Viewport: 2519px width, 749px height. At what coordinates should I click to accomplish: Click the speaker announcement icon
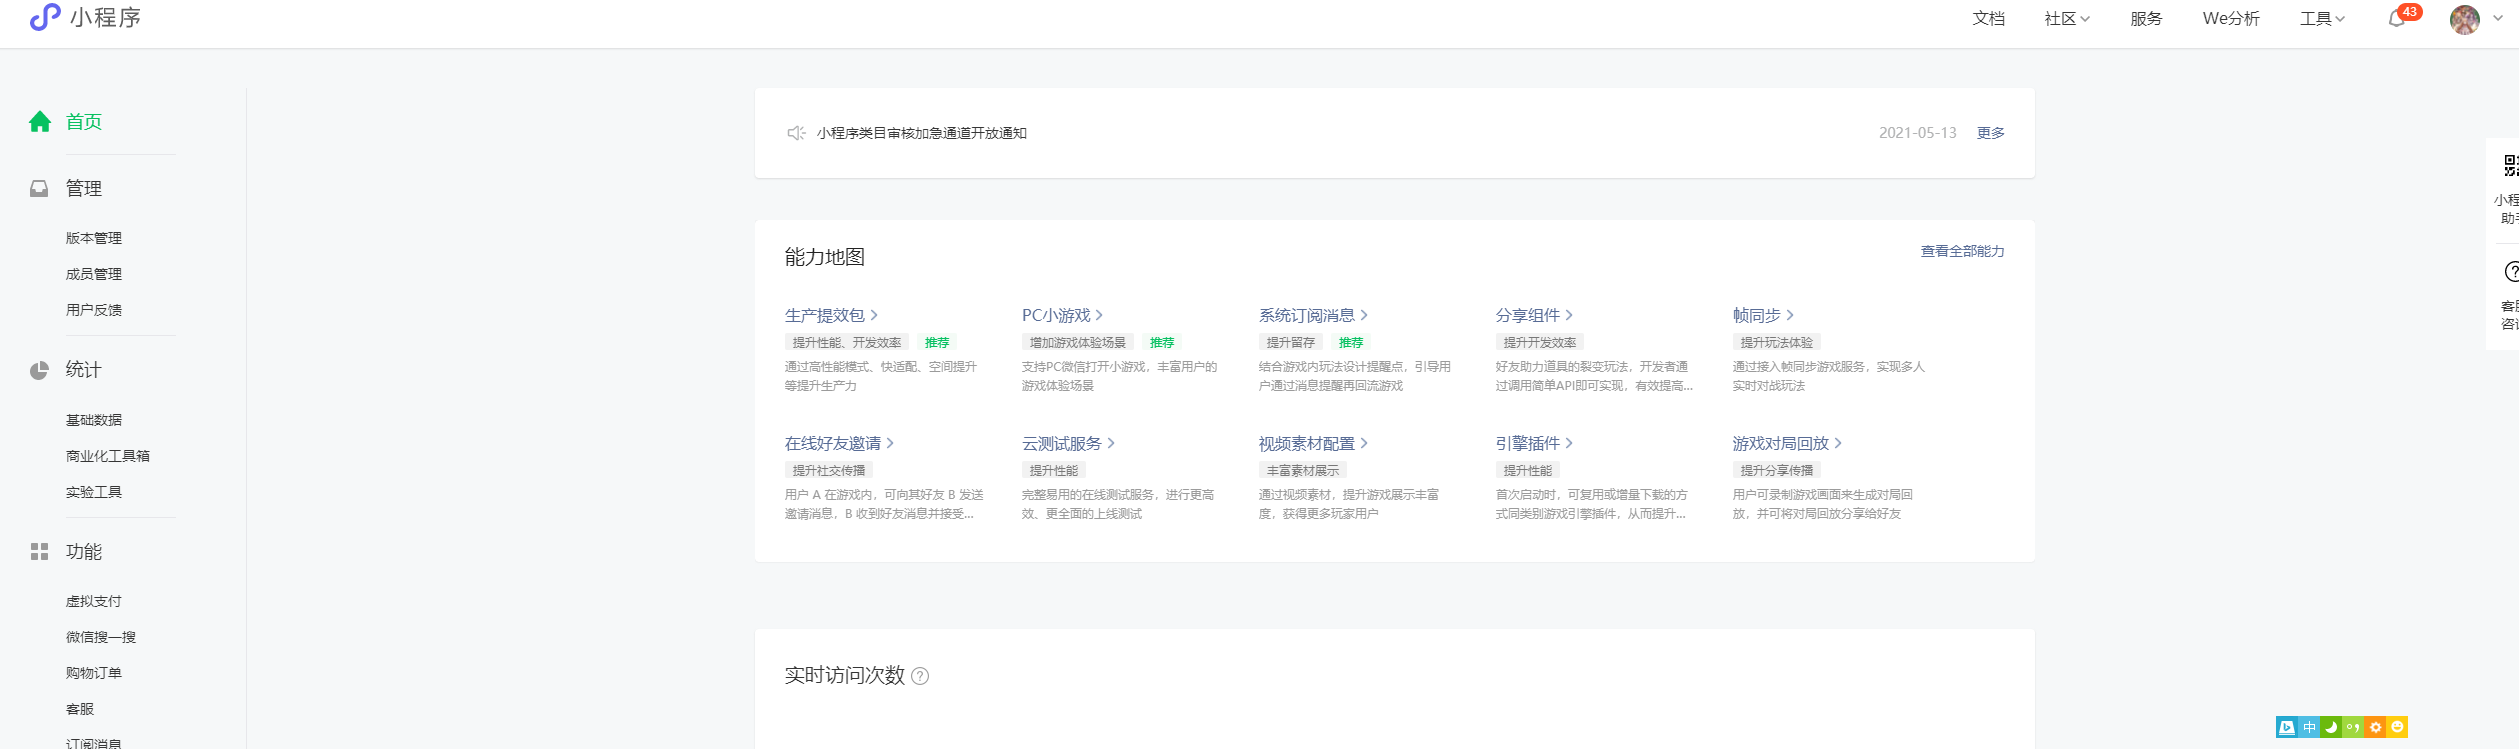(x=796, y=133)
